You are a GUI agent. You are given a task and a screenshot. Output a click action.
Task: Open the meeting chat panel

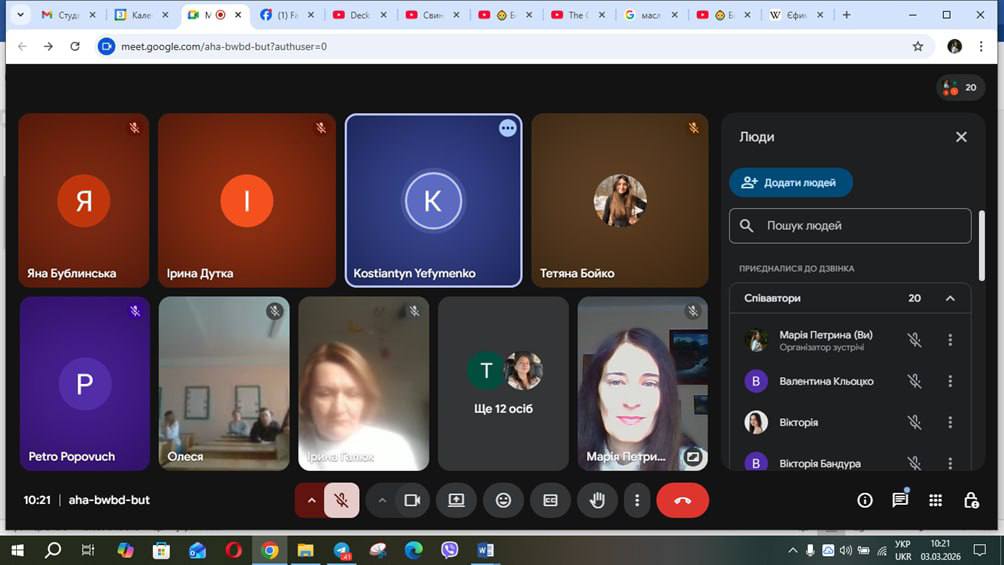pos(900,500)
